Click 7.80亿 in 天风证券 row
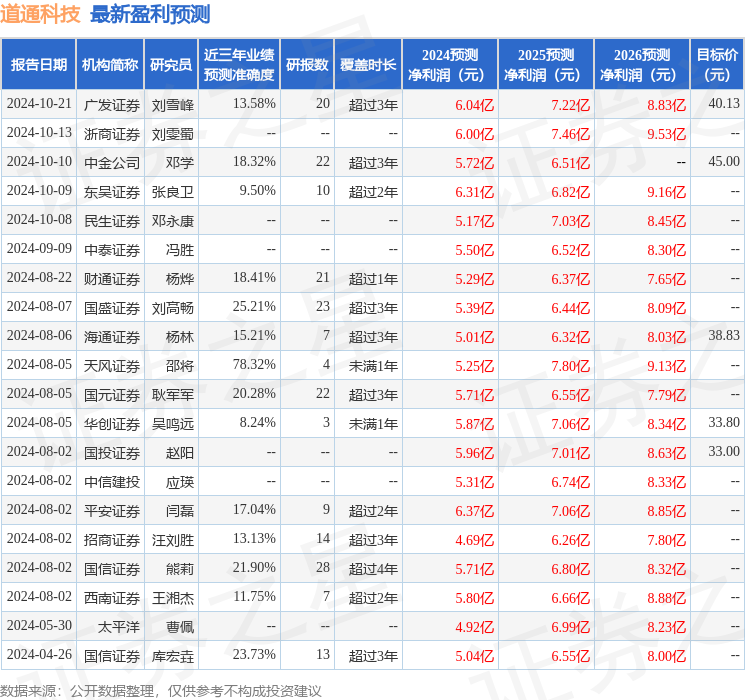745x700 pixels. click(x=571, y=366)
